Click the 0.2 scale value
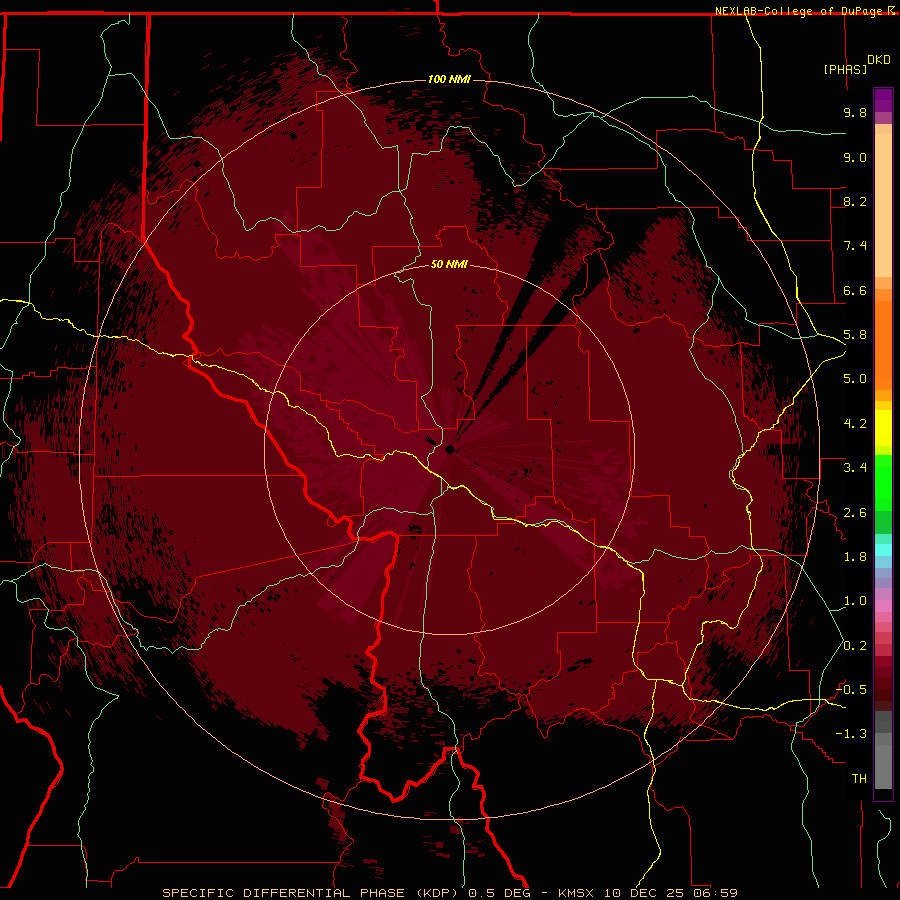Image resolution: width=900 pixels, height=900 pixels. point(855,646)
